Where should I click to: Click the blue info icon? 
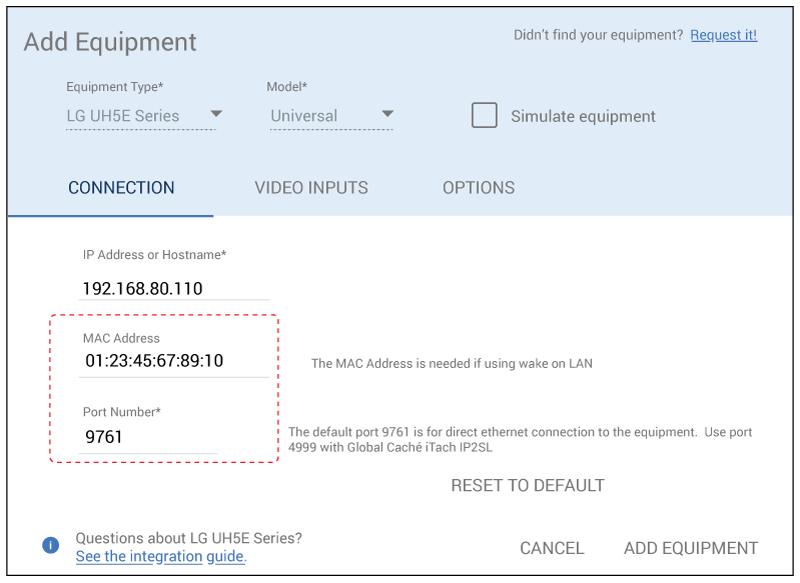coord(50,545)
